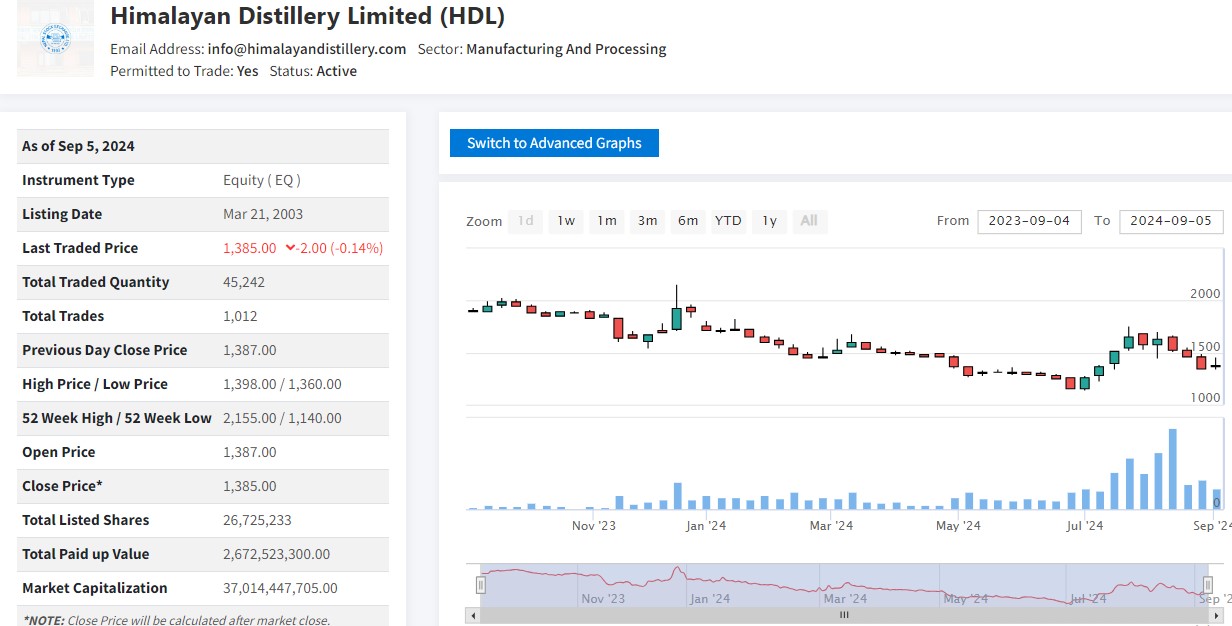Click the right handle of the range navigator

1208,585
